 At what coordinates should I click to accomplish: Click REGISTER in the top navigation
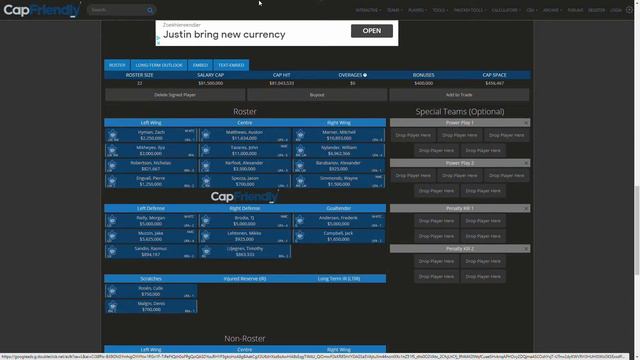point(596,10)
